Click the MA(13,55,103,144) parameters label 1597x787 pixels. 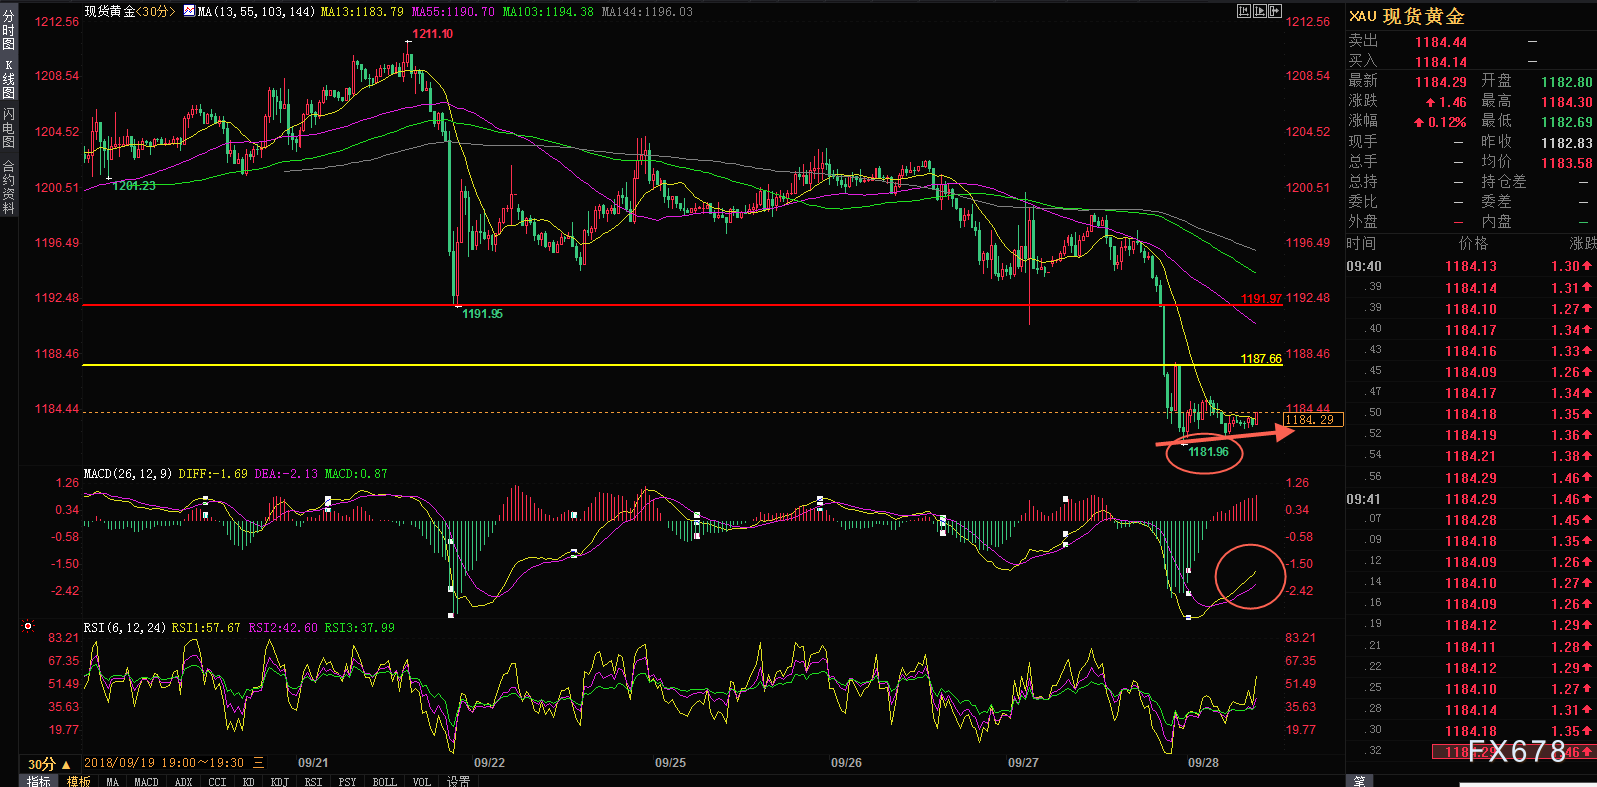tap(257, 12)
